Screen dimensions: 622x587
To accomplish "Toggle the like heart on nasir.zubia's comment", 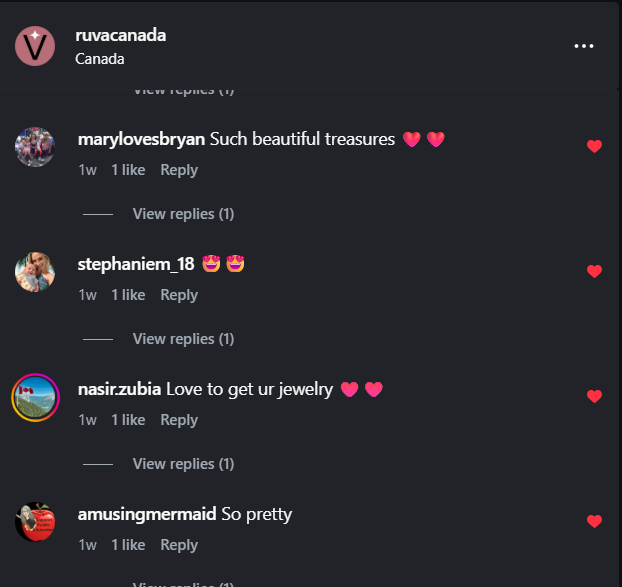I will click(x=594, y=396).
